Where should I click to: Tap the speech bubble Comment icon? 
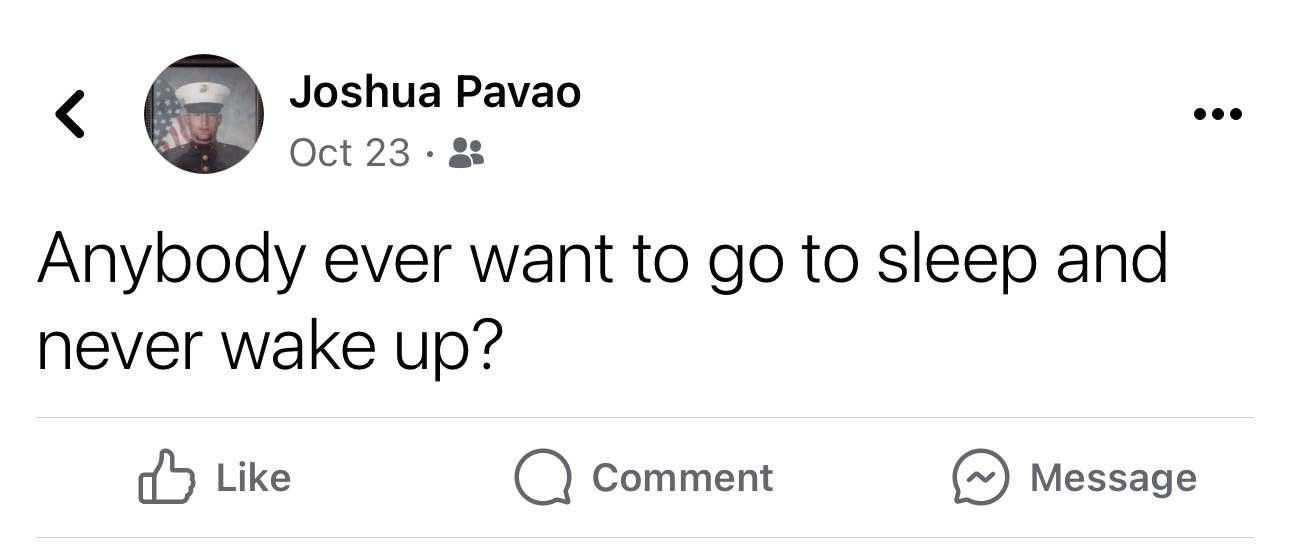coord(542,478)
